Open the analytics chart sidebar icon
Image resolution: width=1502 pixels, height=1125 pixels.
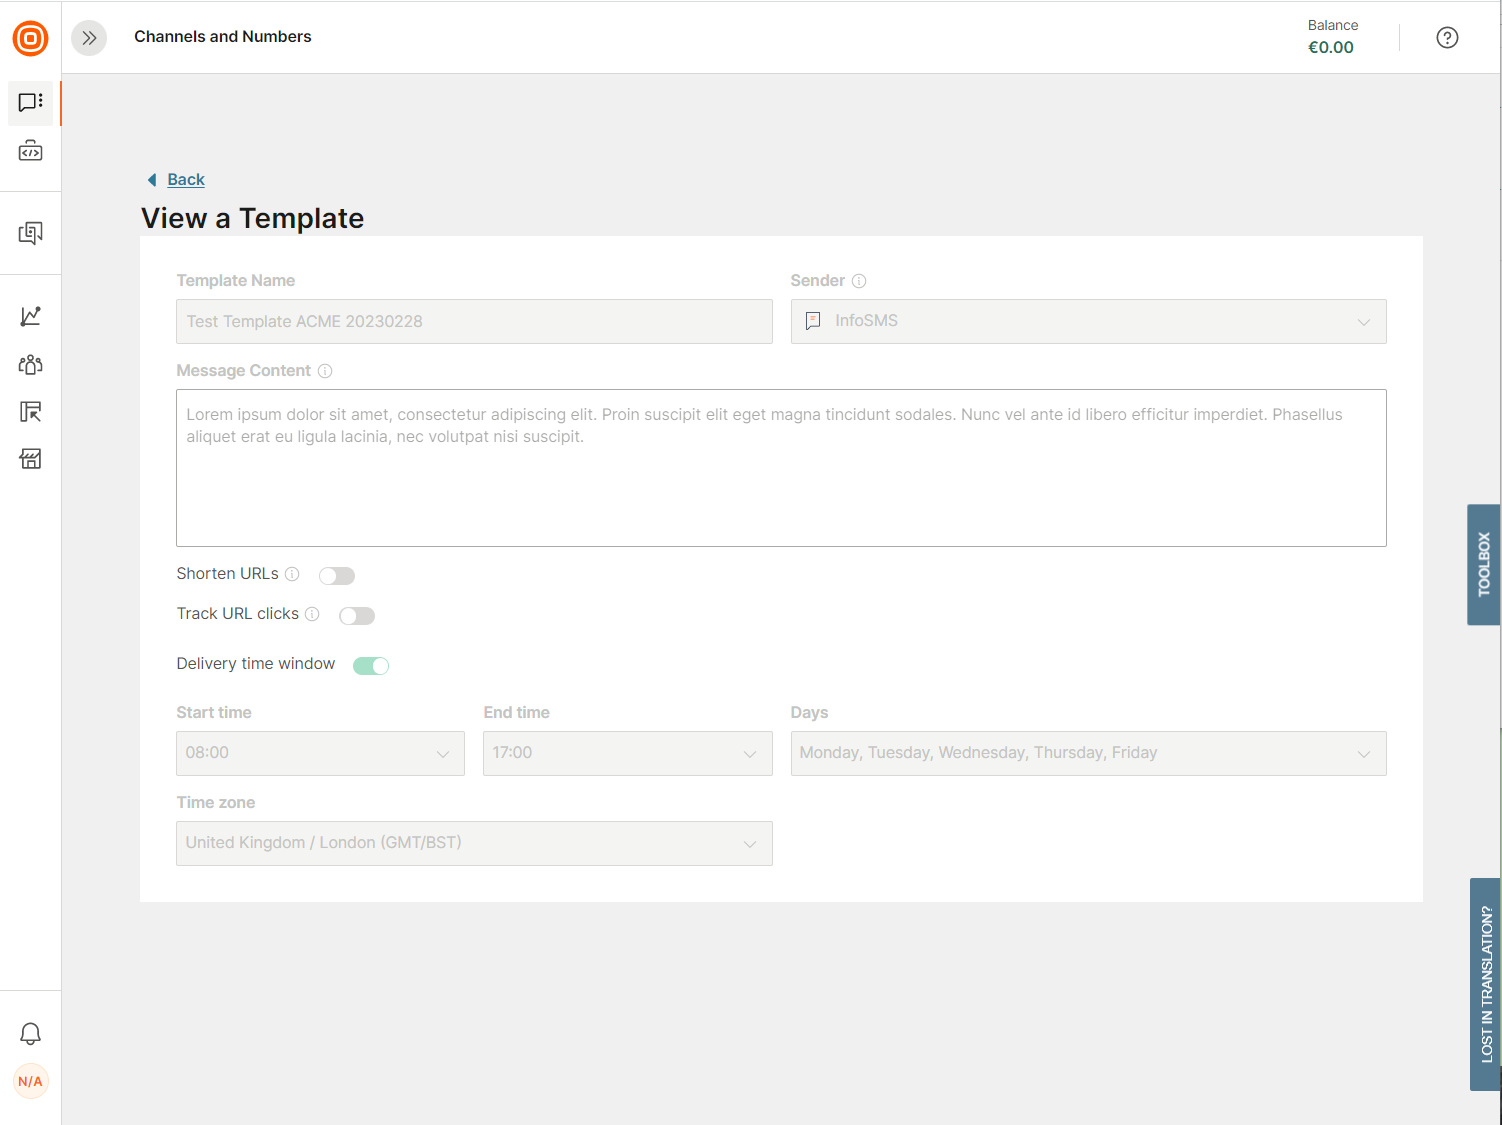click(30, 316)
